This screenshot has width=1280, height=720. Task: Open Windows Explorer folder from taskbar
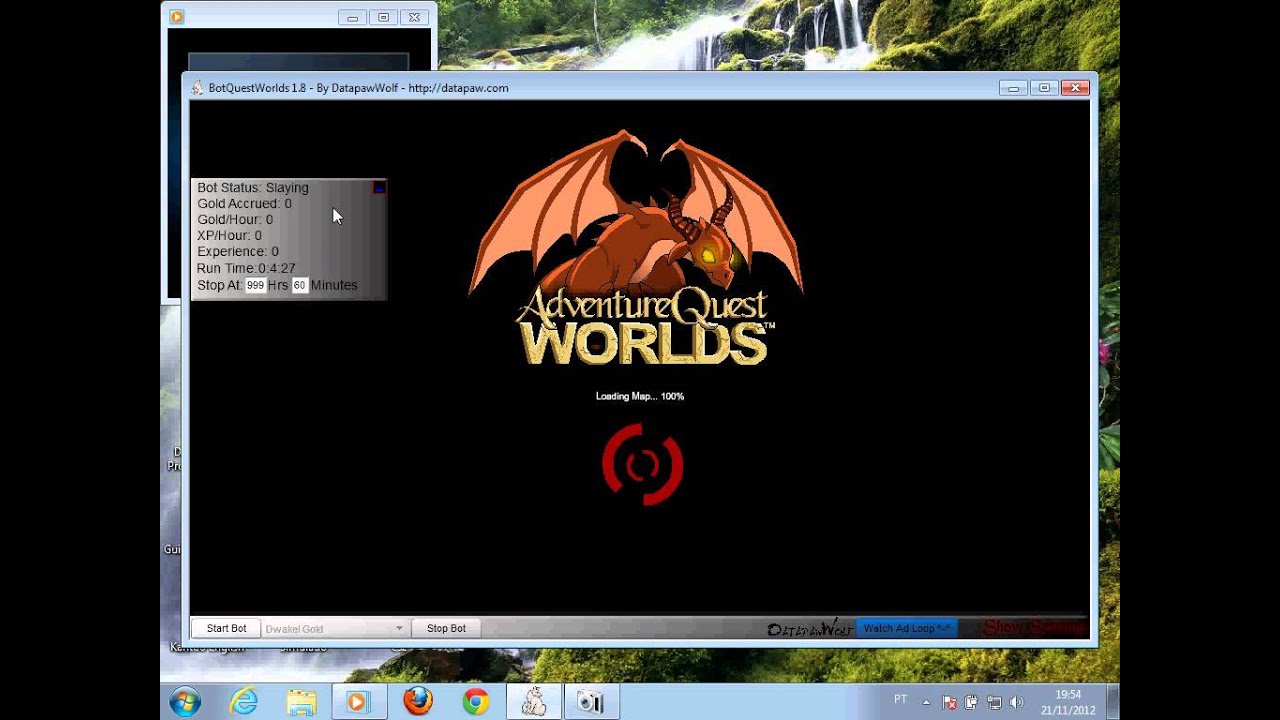tap(301, 702)
